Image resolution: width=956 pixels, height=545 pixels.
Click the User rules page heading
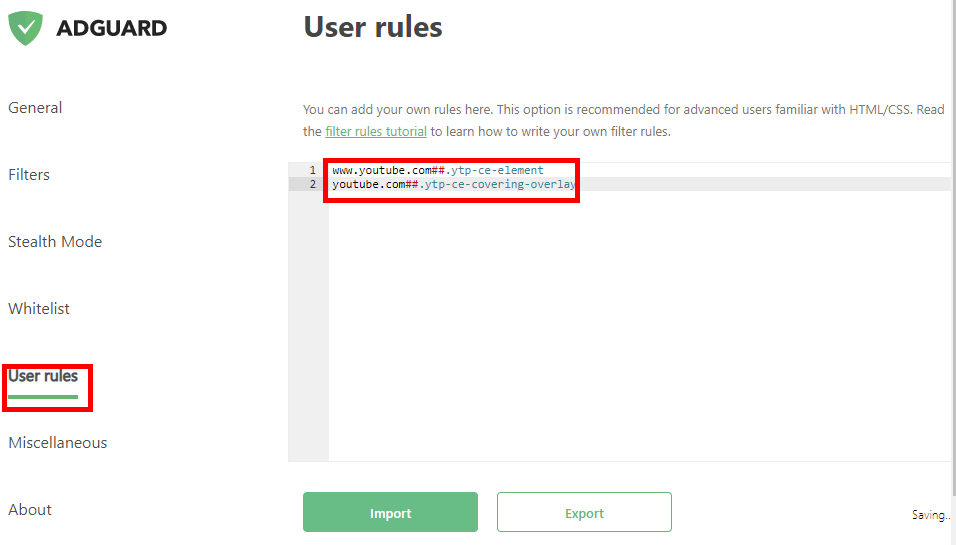pyautogui.click(x=373, y=27)
